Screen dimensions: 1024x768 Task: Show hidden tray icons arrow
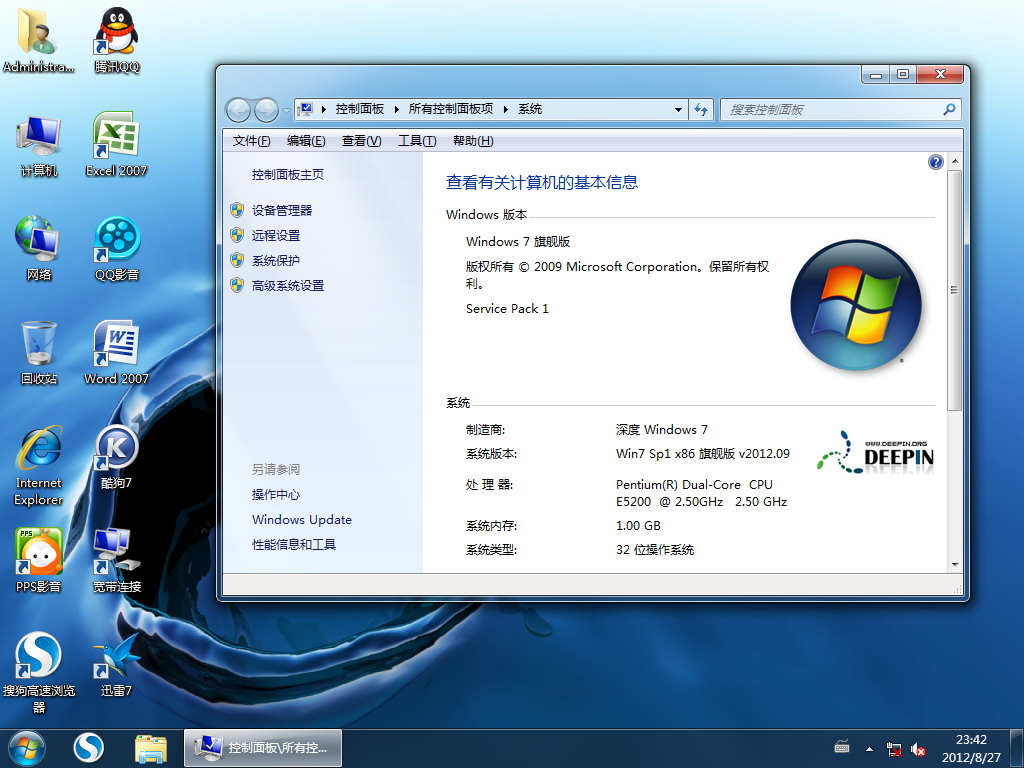coord(869,748)
